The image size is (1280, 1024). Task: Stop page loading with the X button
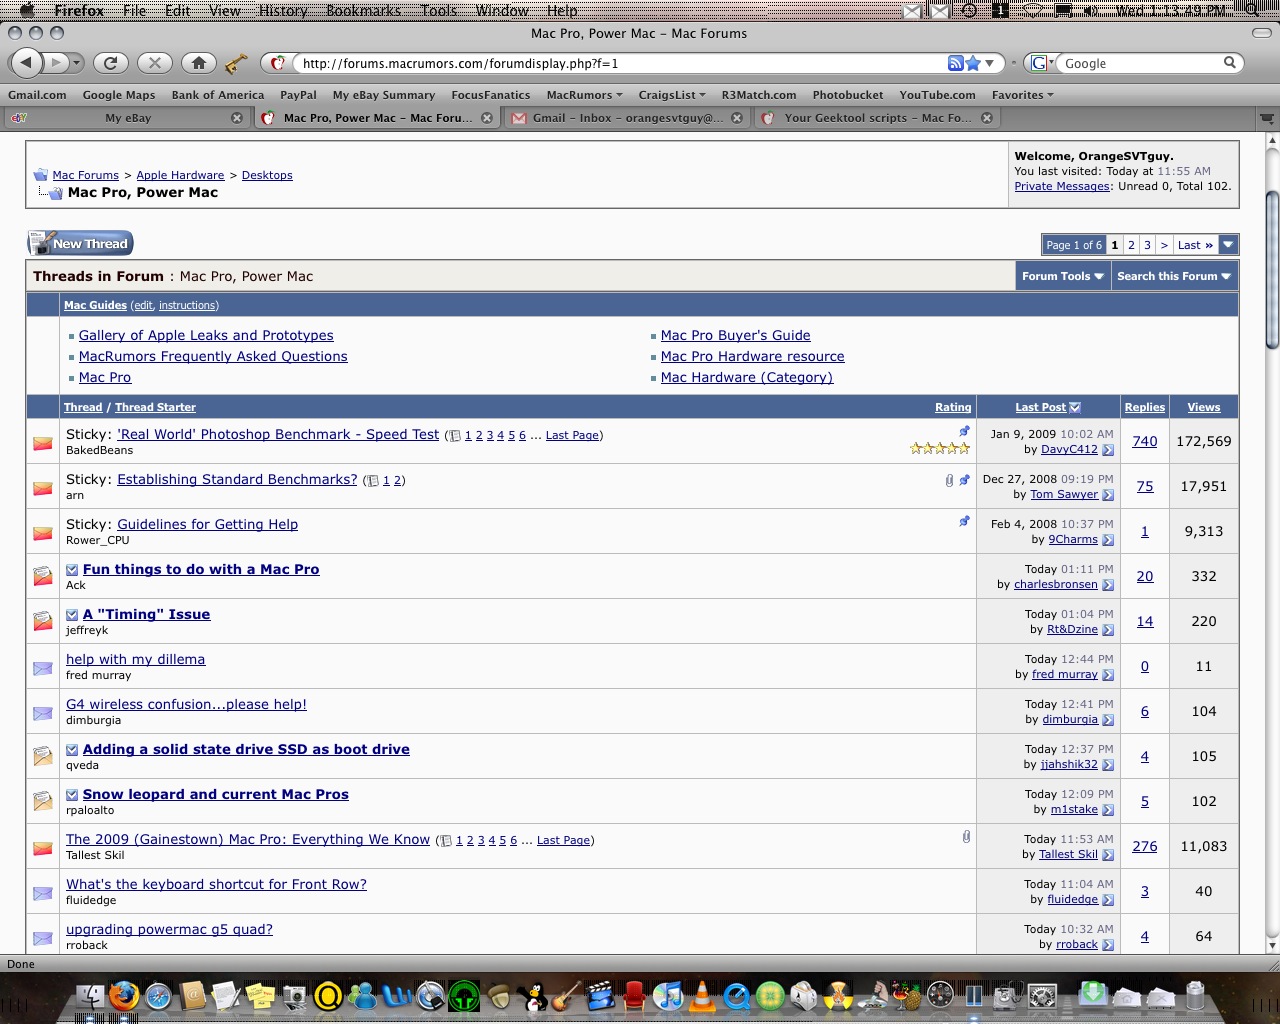[x=155, y=63]
